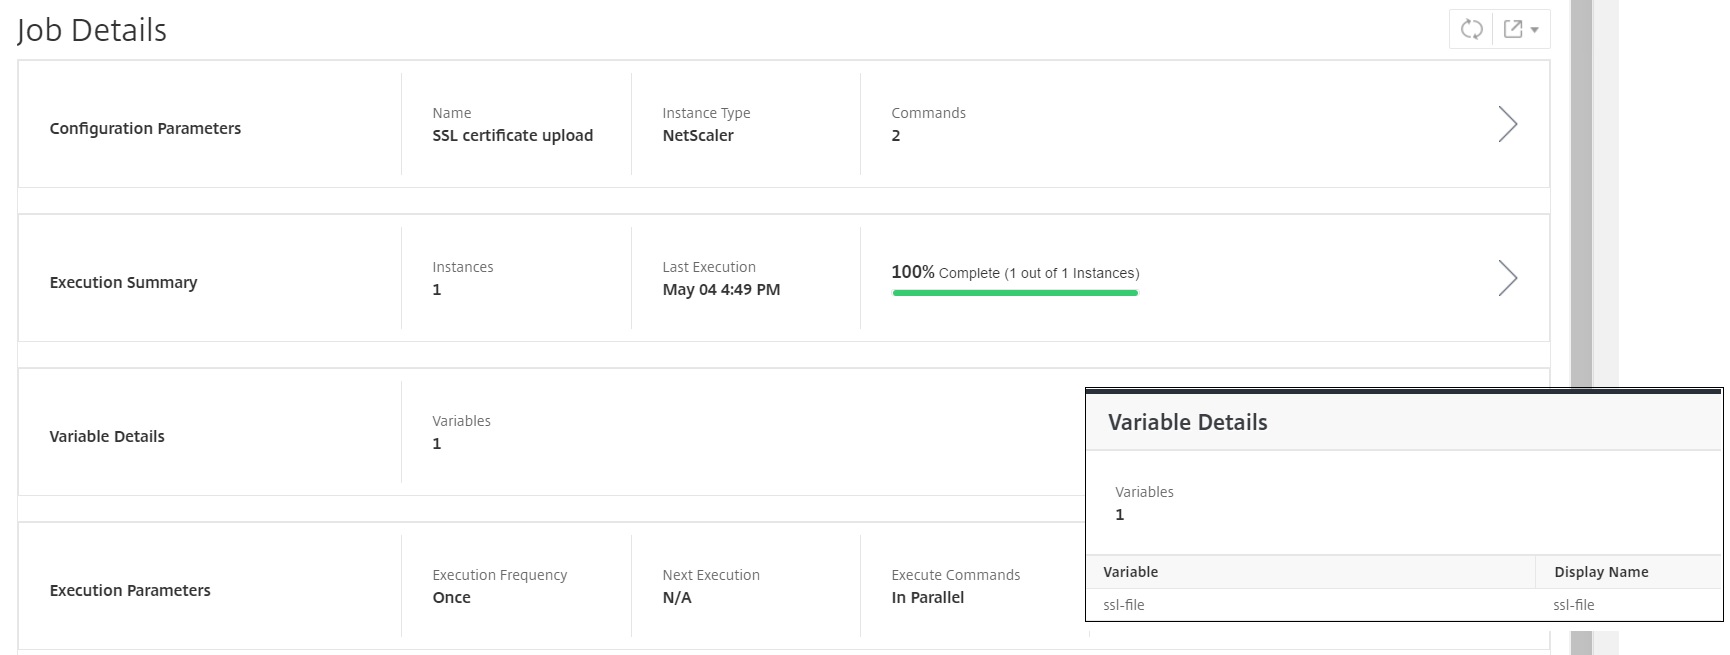Viewport: 1730px width, 655px height.
Task: Click the refresh icon in Job Details
Action: pyautogui.click(x=1471, y=29)
